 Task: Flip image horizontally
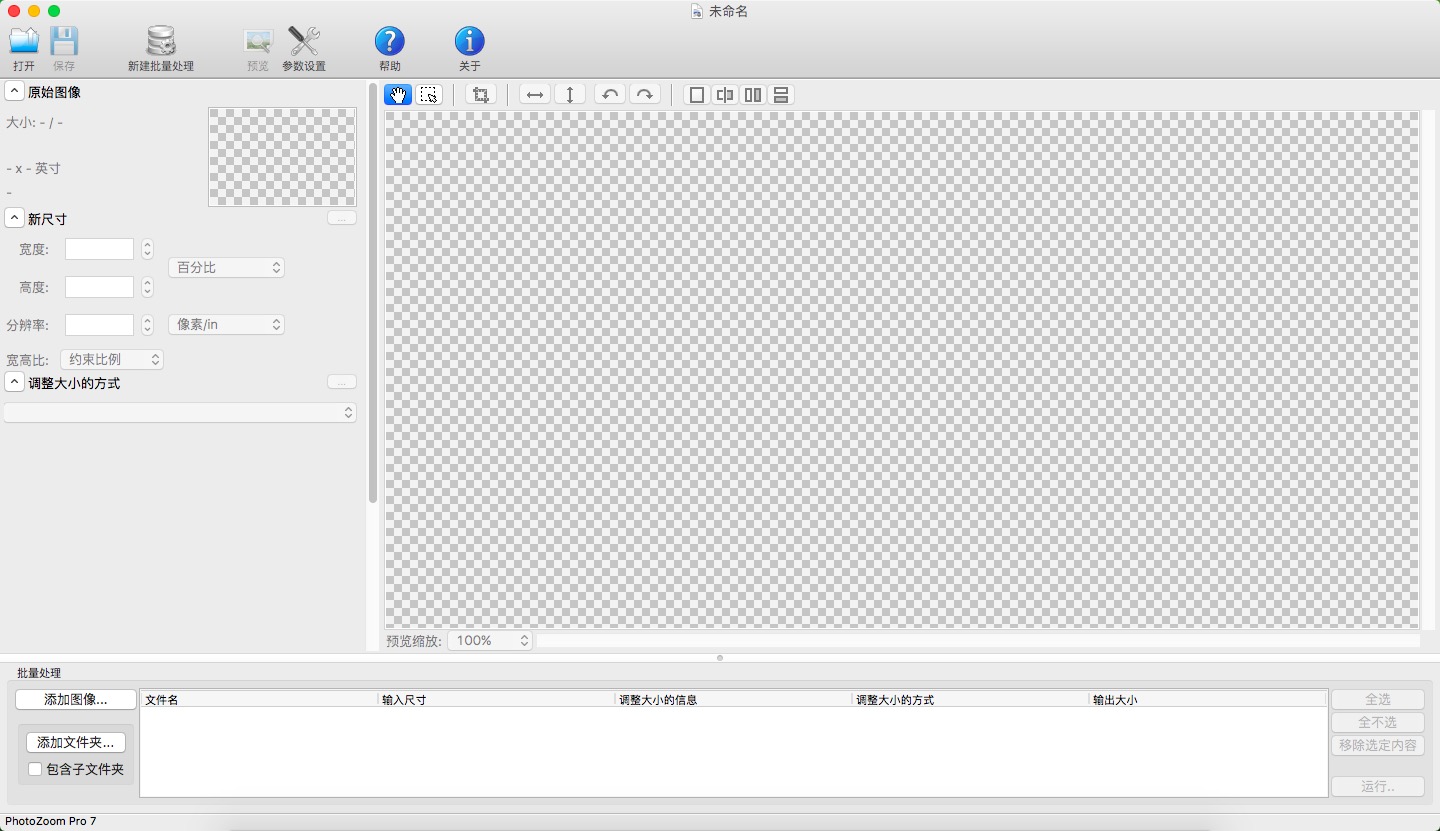535,95
